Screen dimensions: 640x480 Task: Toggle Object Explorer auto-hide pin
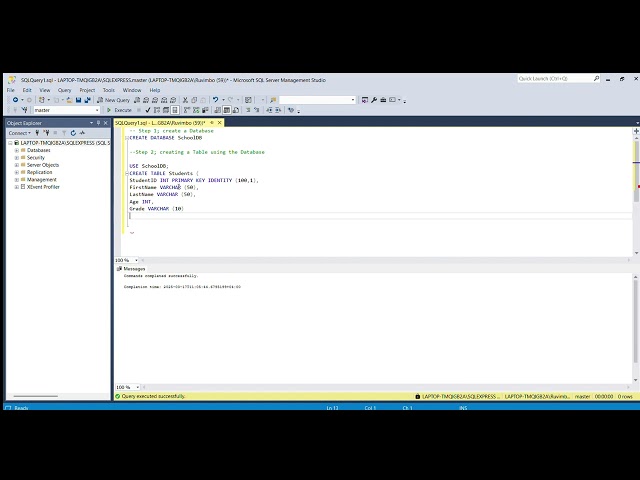point(98,123)
